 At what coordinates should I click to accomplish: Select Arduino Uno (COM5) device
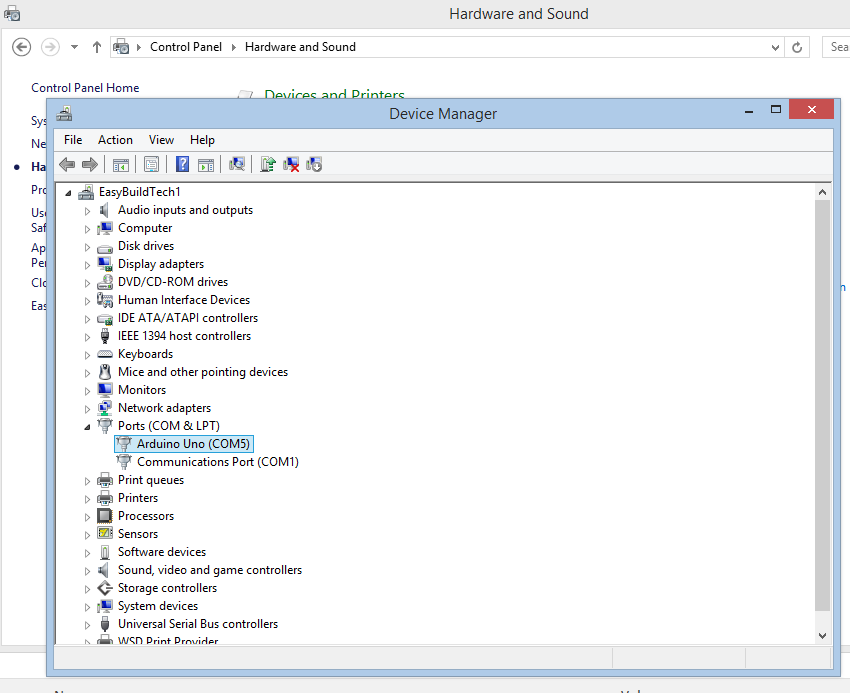click(194, 444)
